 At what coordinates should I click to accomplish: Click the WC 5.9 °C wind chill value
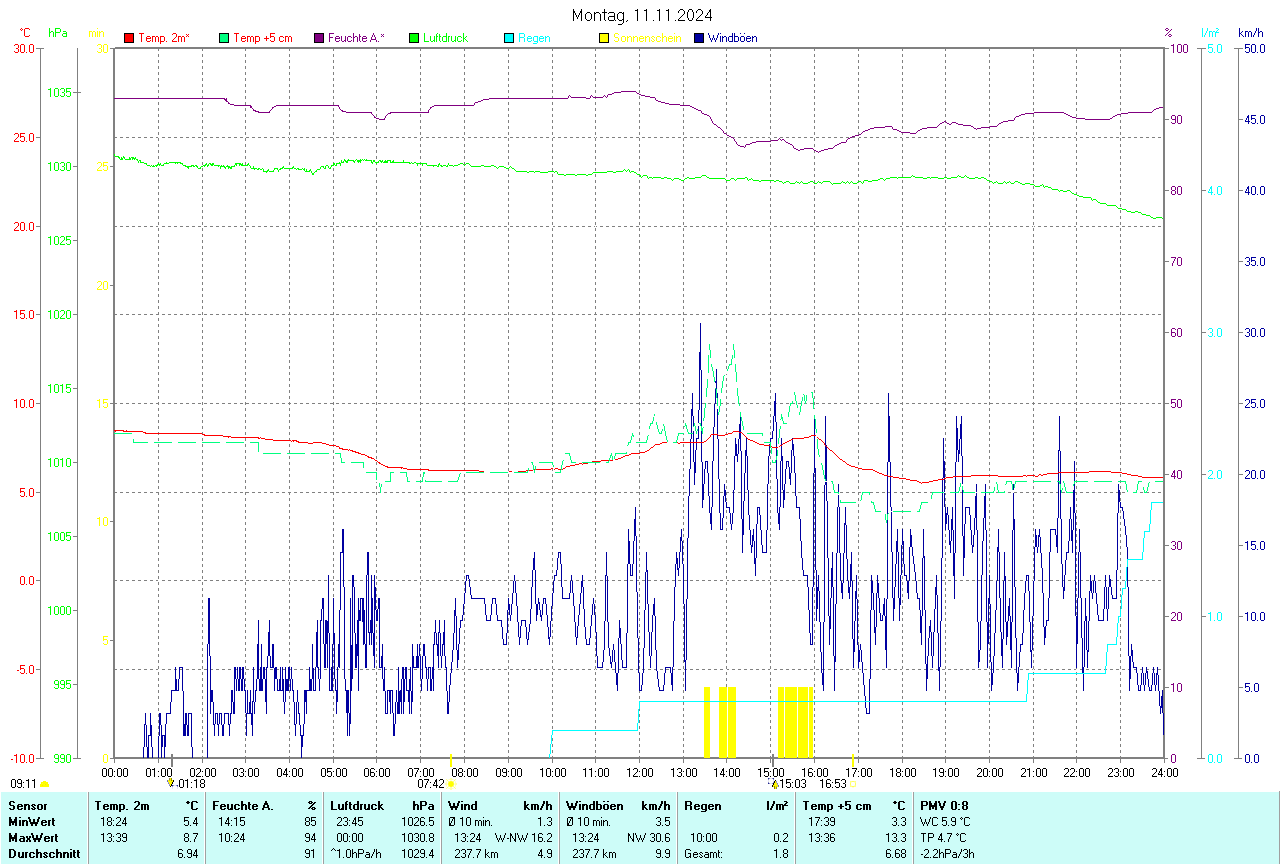(x=946, y=822)
